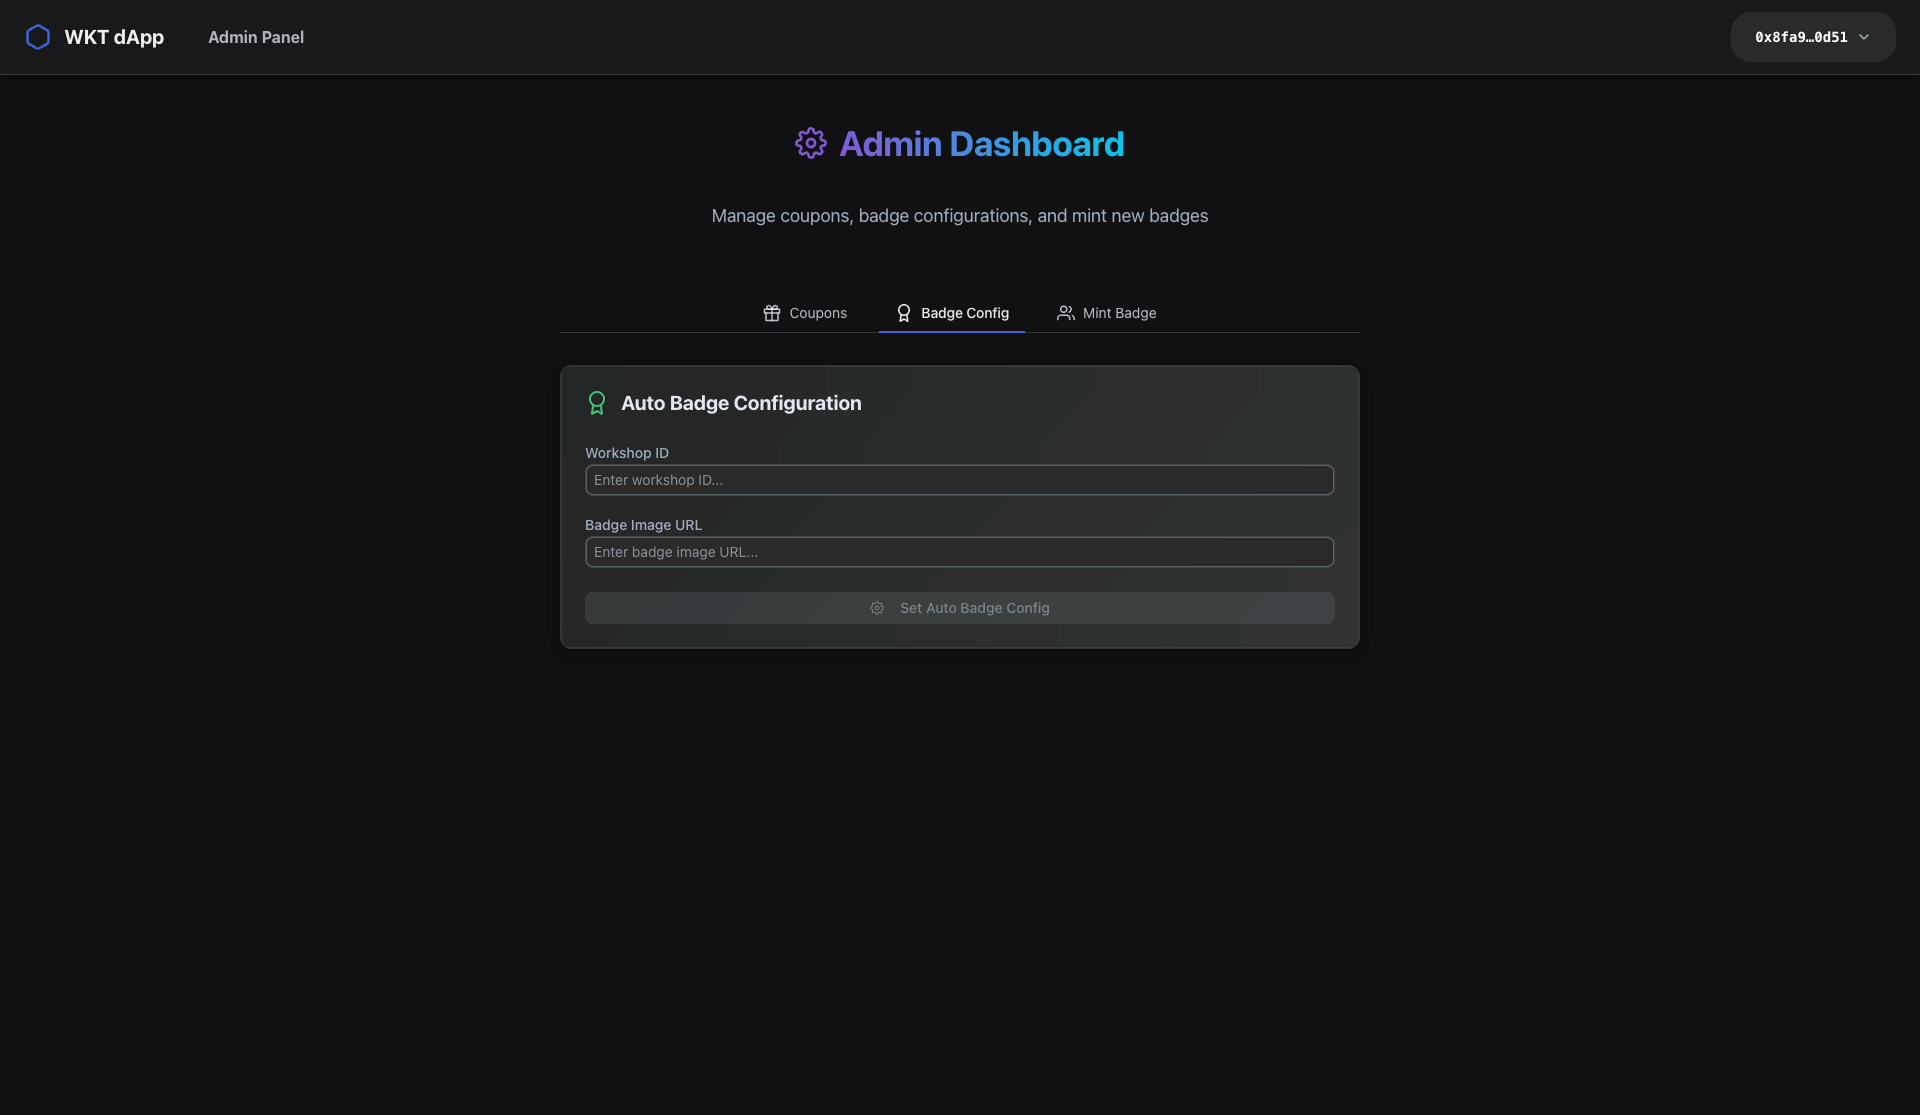Open the Admin Panel navigation link
This screenshot has width=1920, height=1115.
(256, 37)
